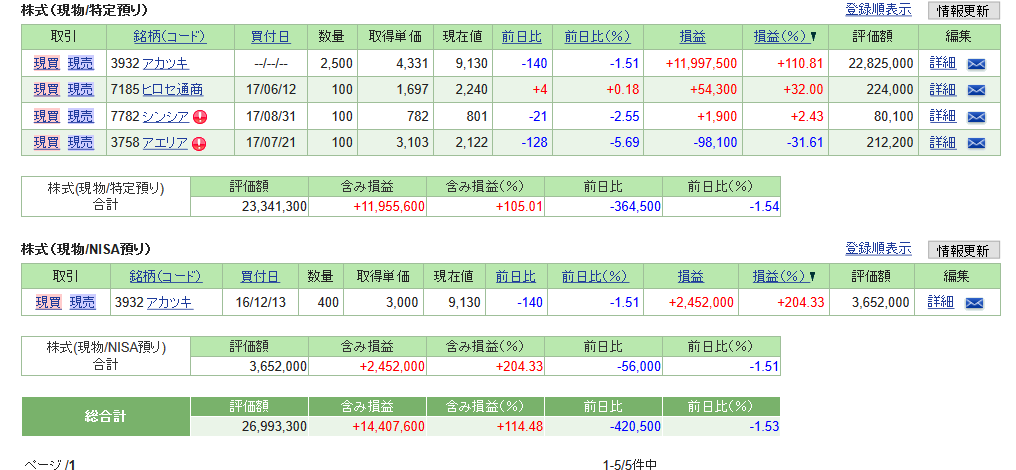
Task: Click 現買 for アカツキ 2,500 shares
Action: point(46,63)
